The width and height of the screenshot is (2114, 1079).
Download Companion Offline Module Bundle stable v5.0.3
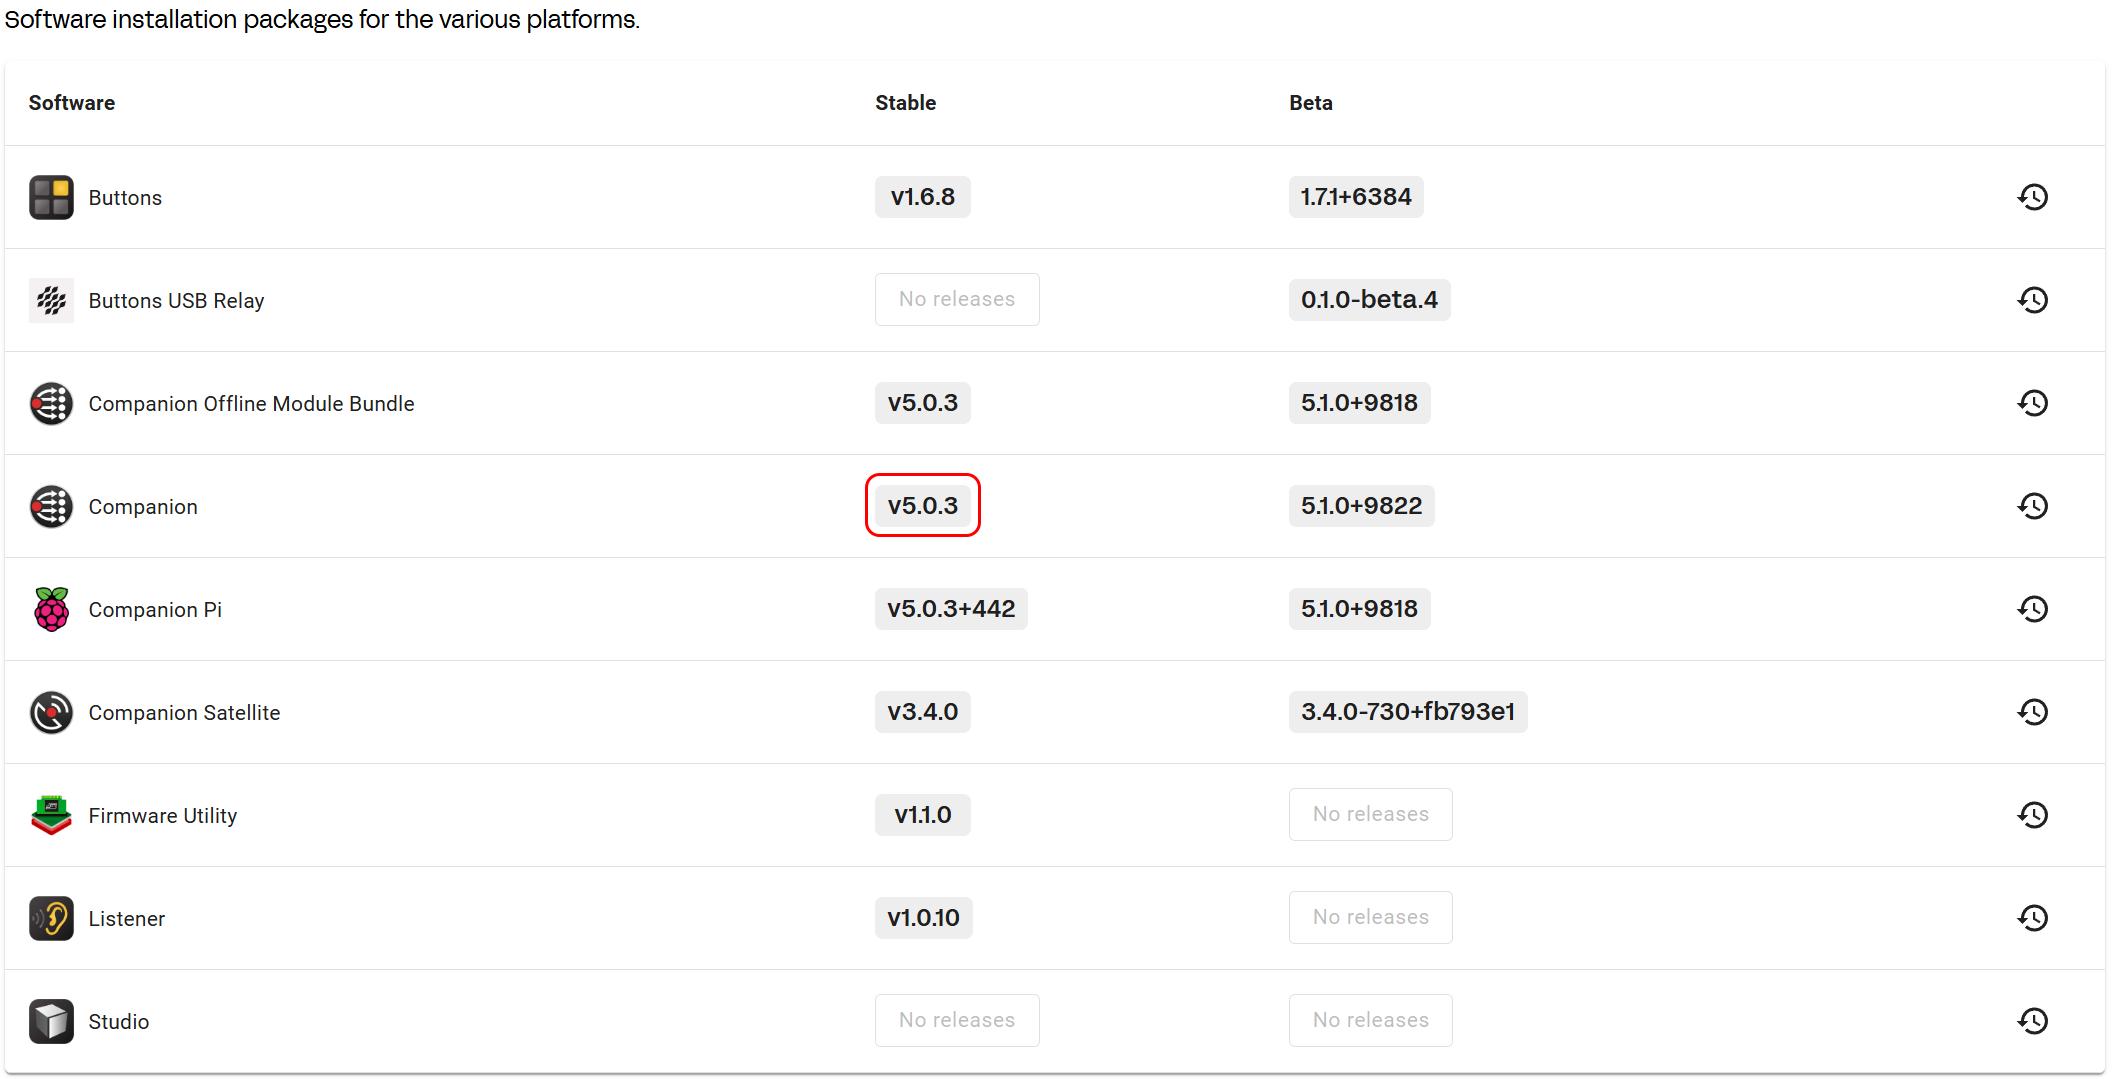[923, 403]
